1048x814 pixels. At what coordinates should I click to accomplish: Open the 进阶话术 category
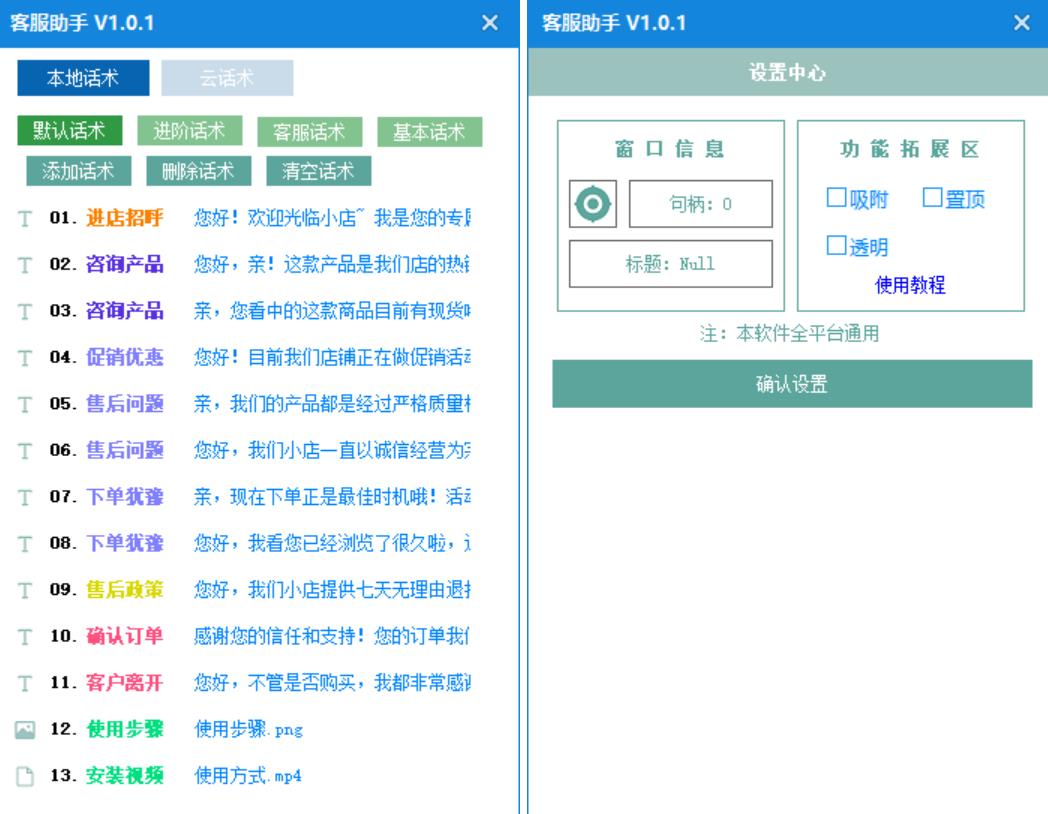(190, 131)
